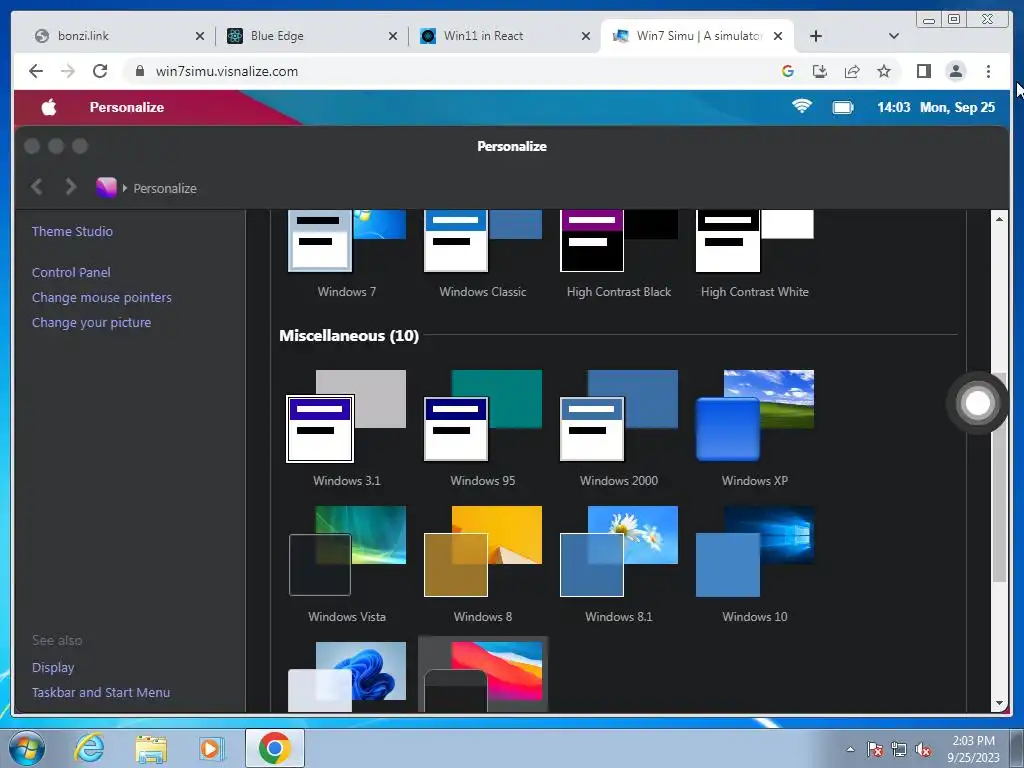Click the Personalize breadcrumb icon
This screenshot has width=1024, height=768.
106,187
